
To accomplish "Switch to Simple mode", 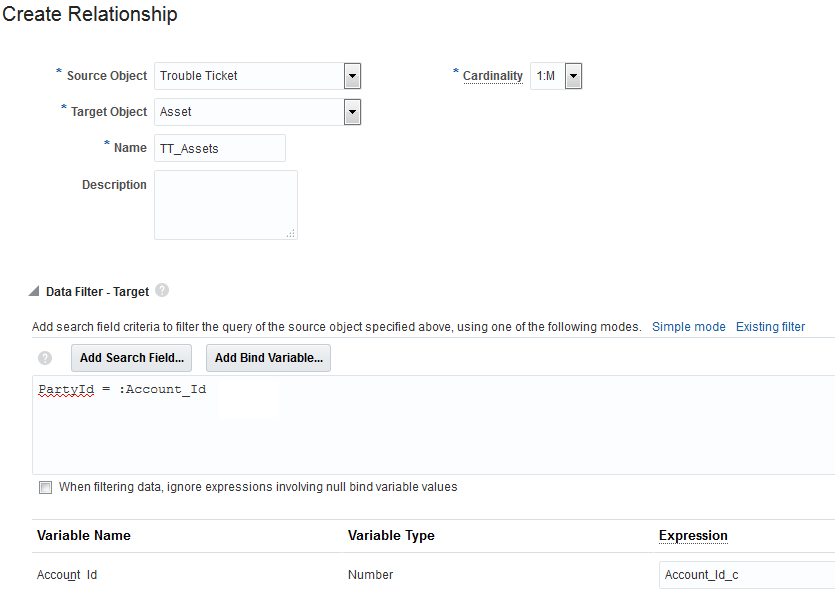I will click(x=688, y=327).
